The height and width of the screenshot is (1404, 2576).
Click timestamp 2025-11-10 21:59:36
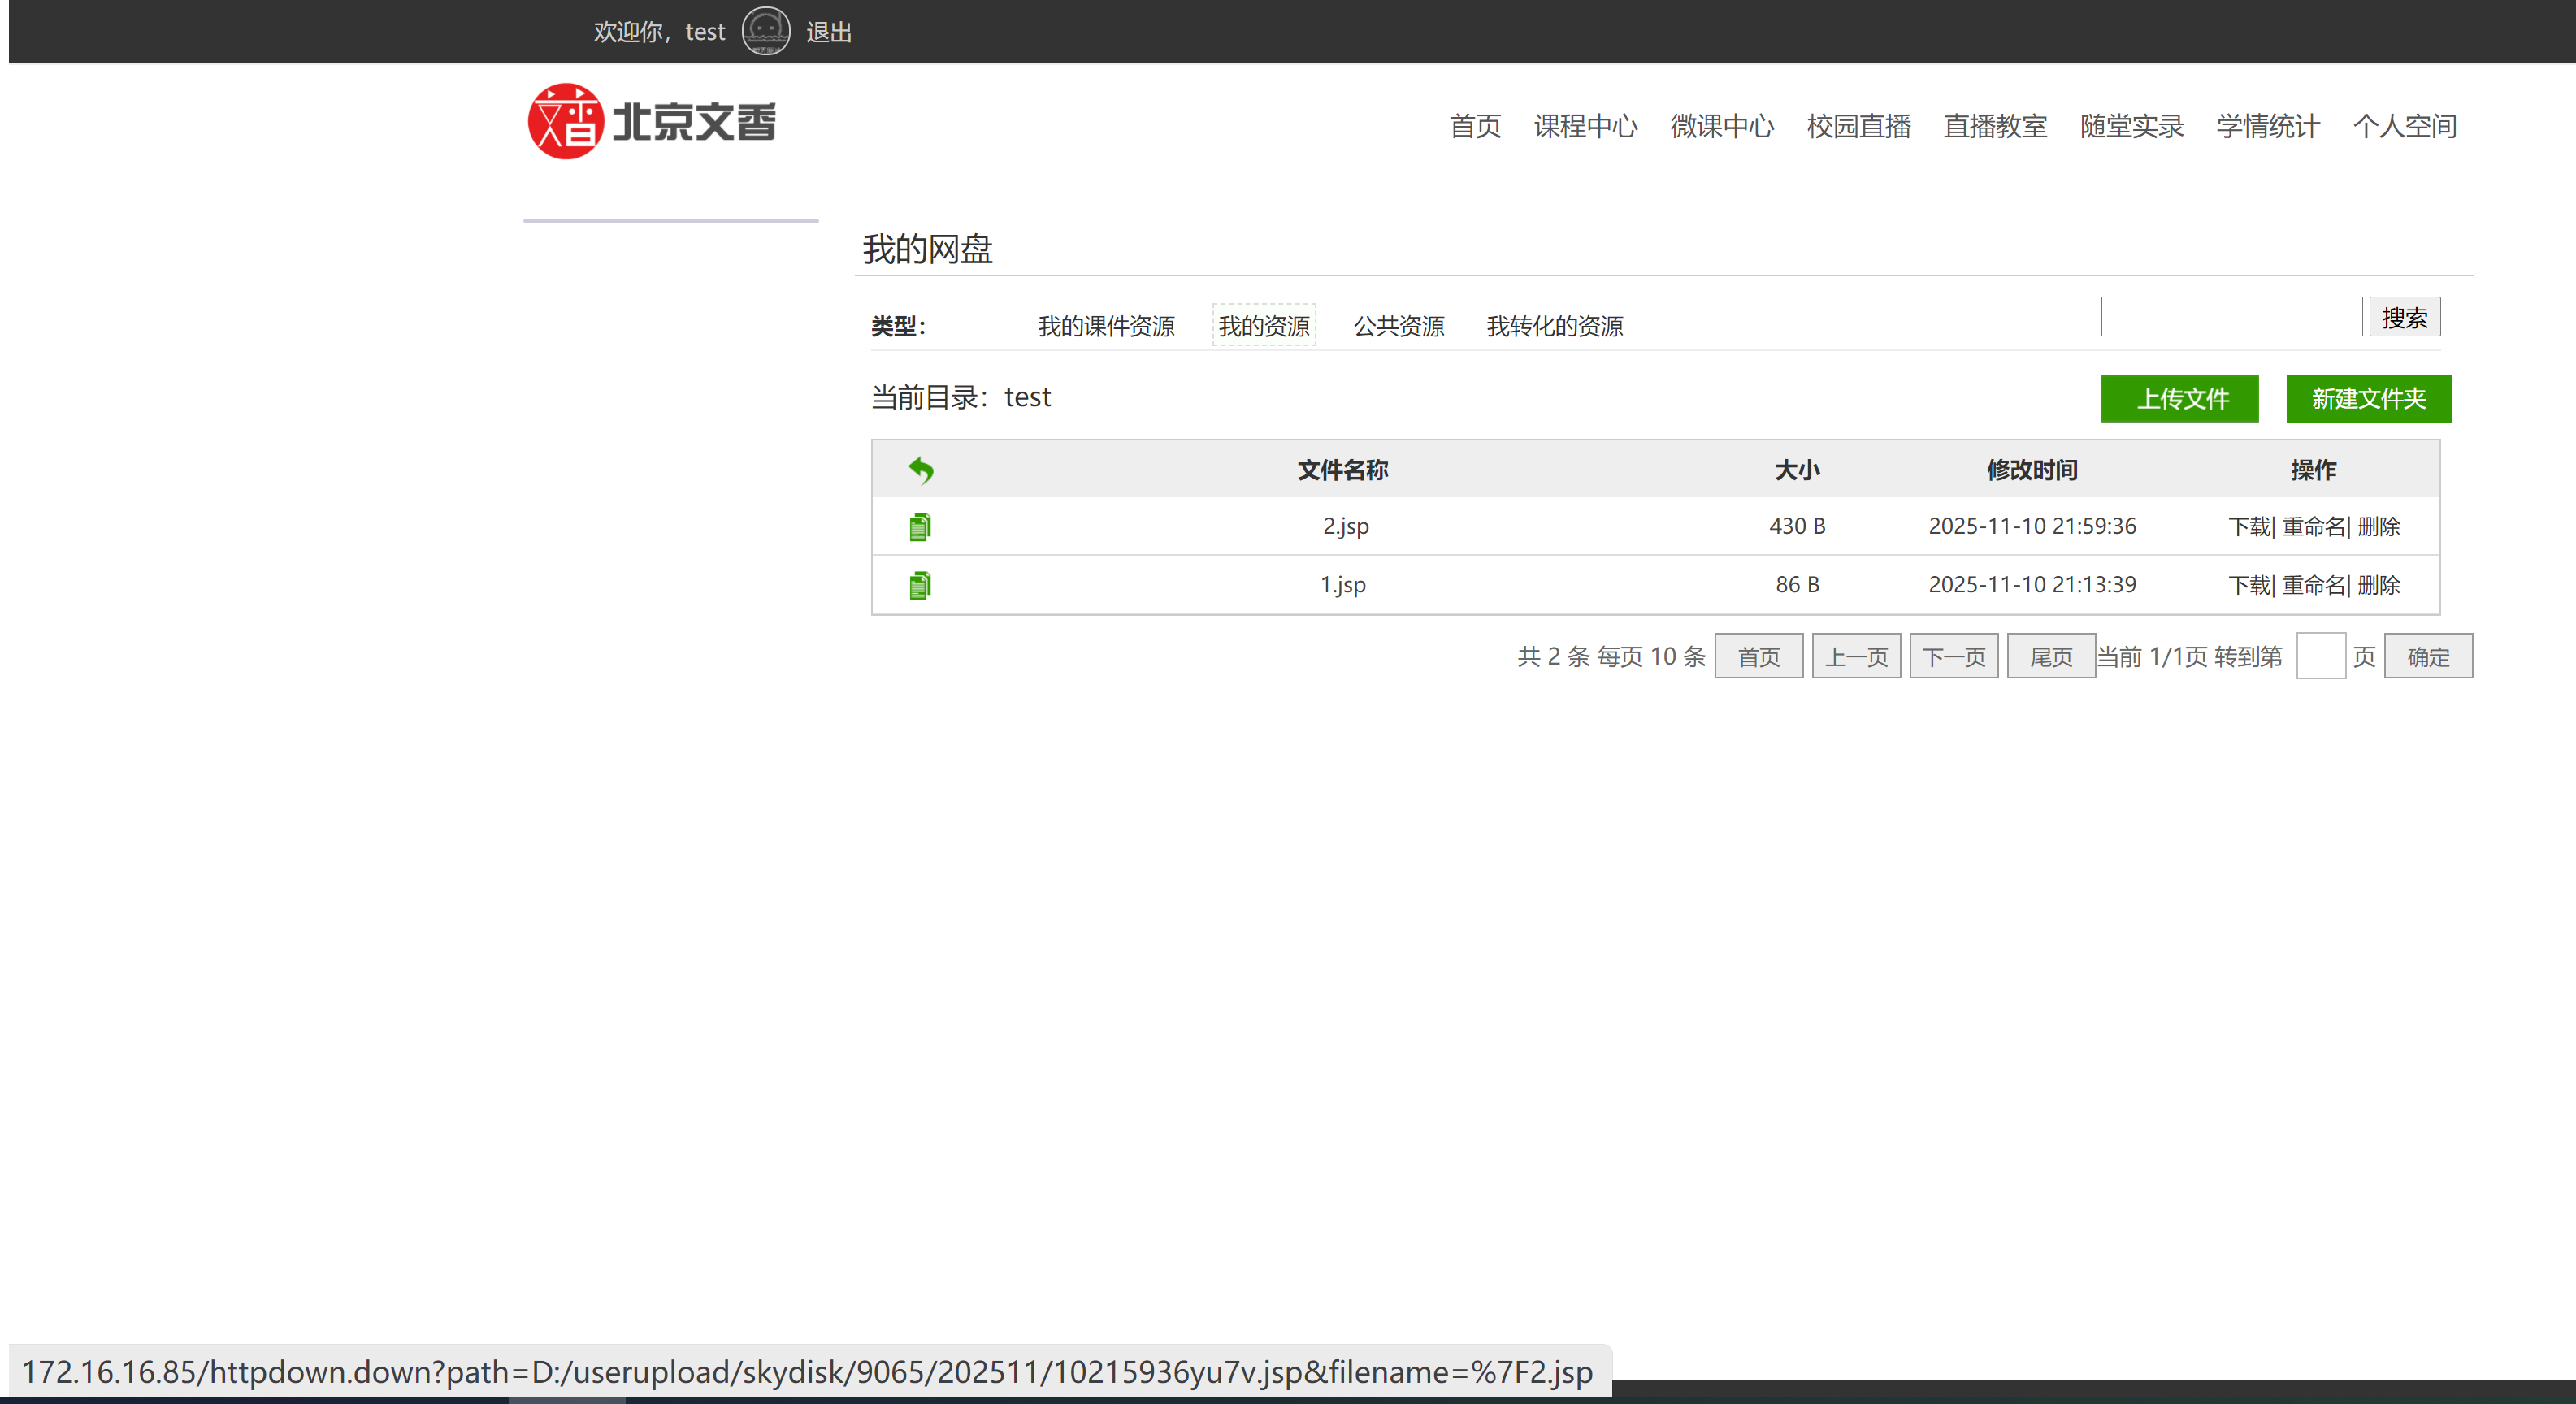(2032, 526)
